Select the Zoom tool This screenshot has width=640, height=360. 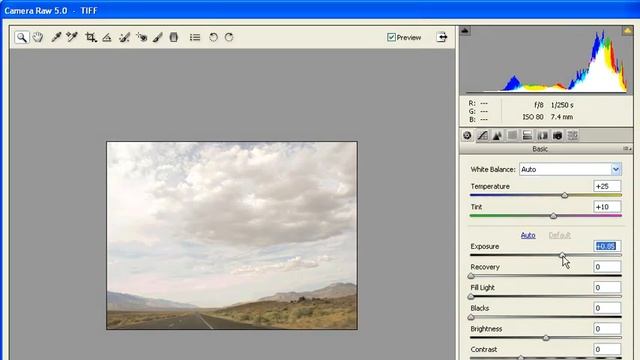point(22,38)
